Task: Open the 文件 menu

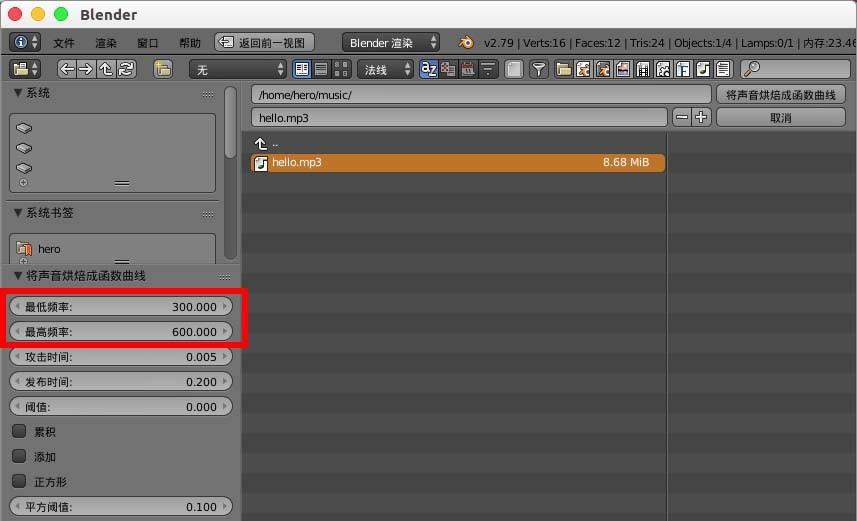Action: pos(64,43)
